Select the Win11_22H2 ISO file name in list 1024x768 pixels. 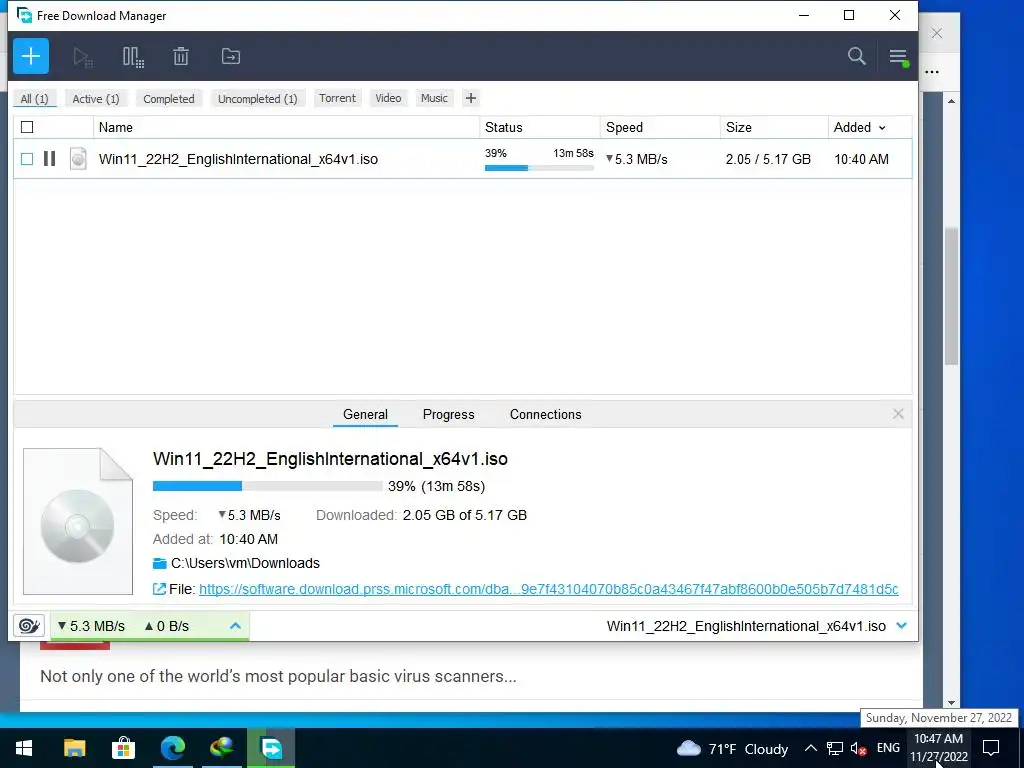[238, 159]
